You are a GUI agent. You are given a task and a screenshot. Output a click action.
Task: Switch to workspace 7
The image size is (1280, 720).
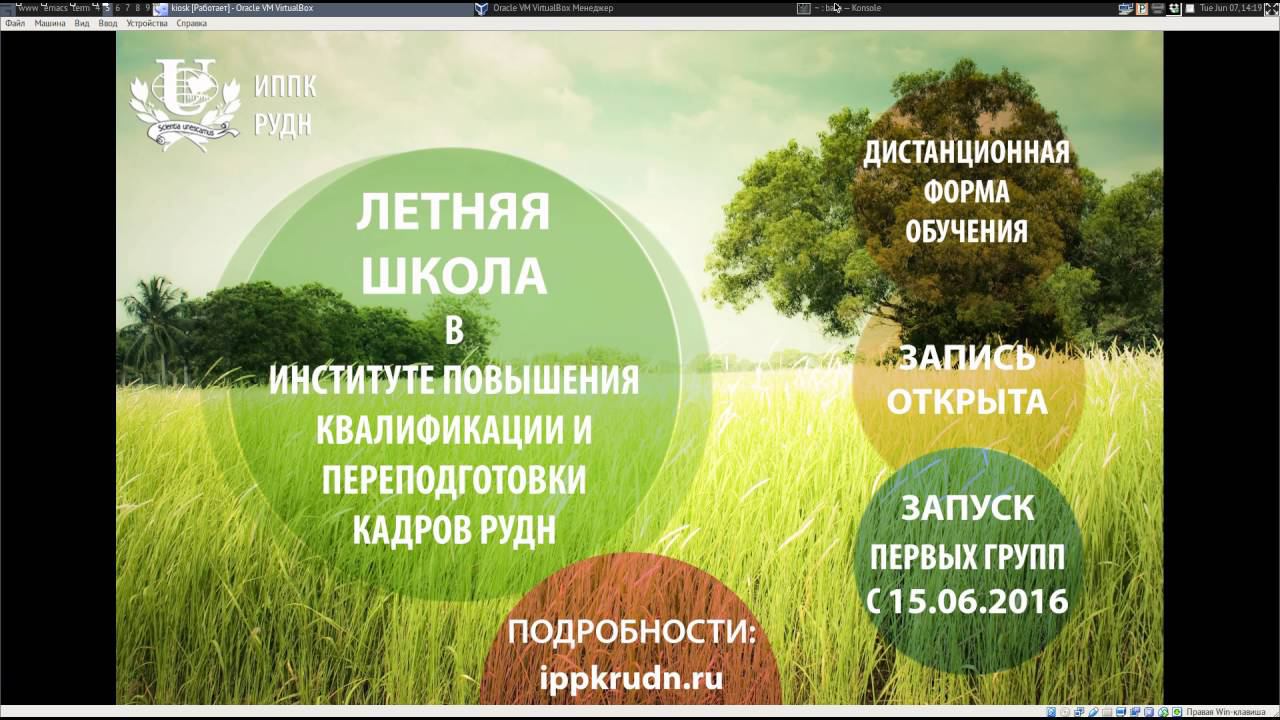127,8
